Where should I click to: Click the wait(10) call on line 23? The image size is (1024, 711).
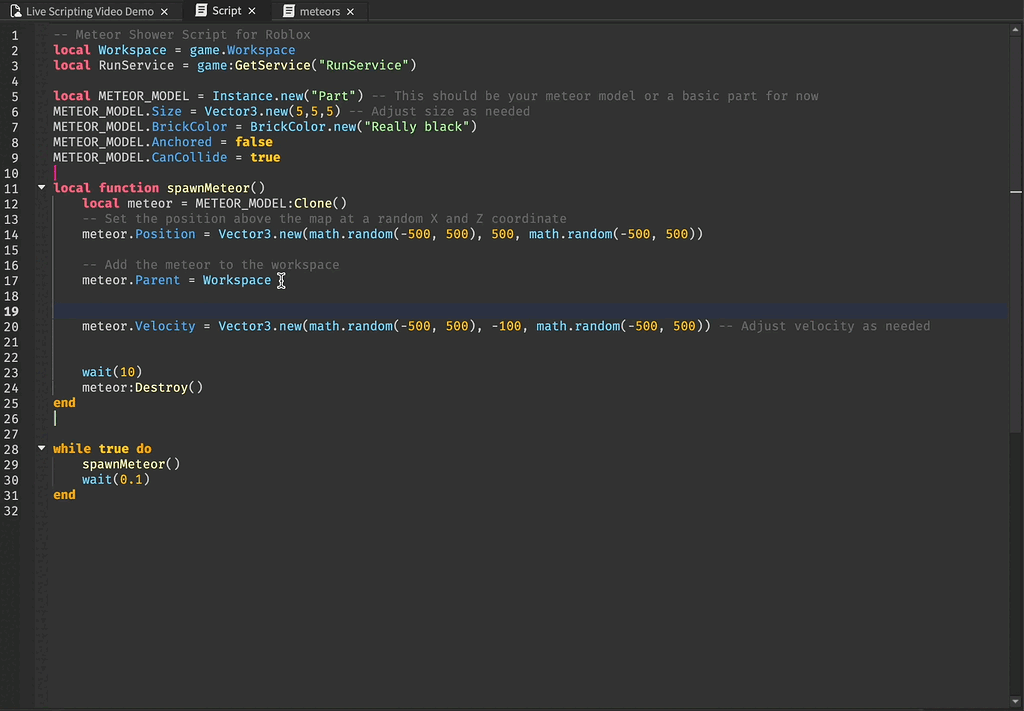112,372
